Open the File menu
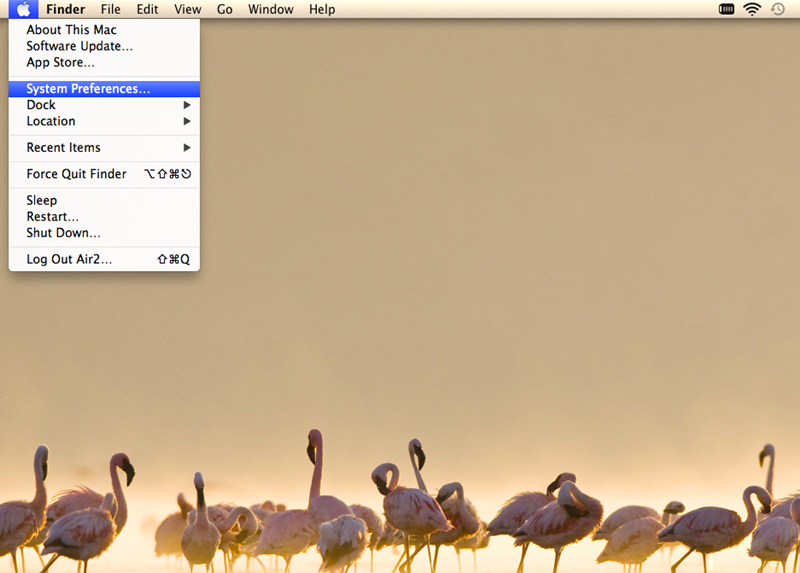 click(x=110, y=9)
